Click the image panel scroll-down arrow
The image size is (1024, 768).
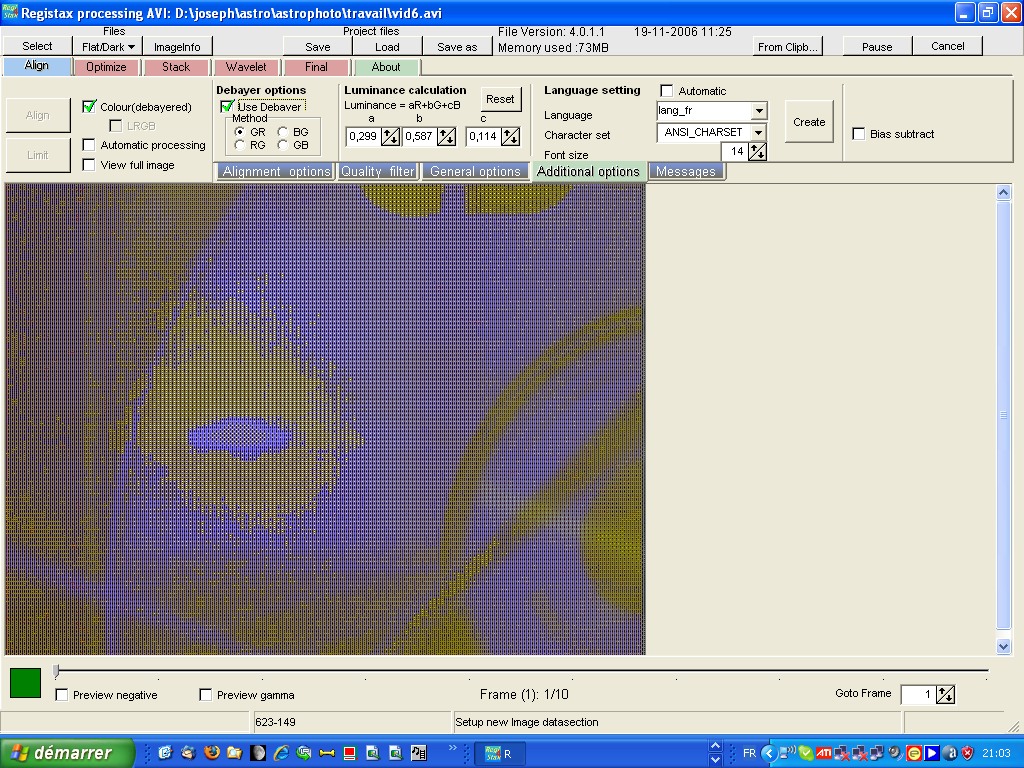[1004, 646]
